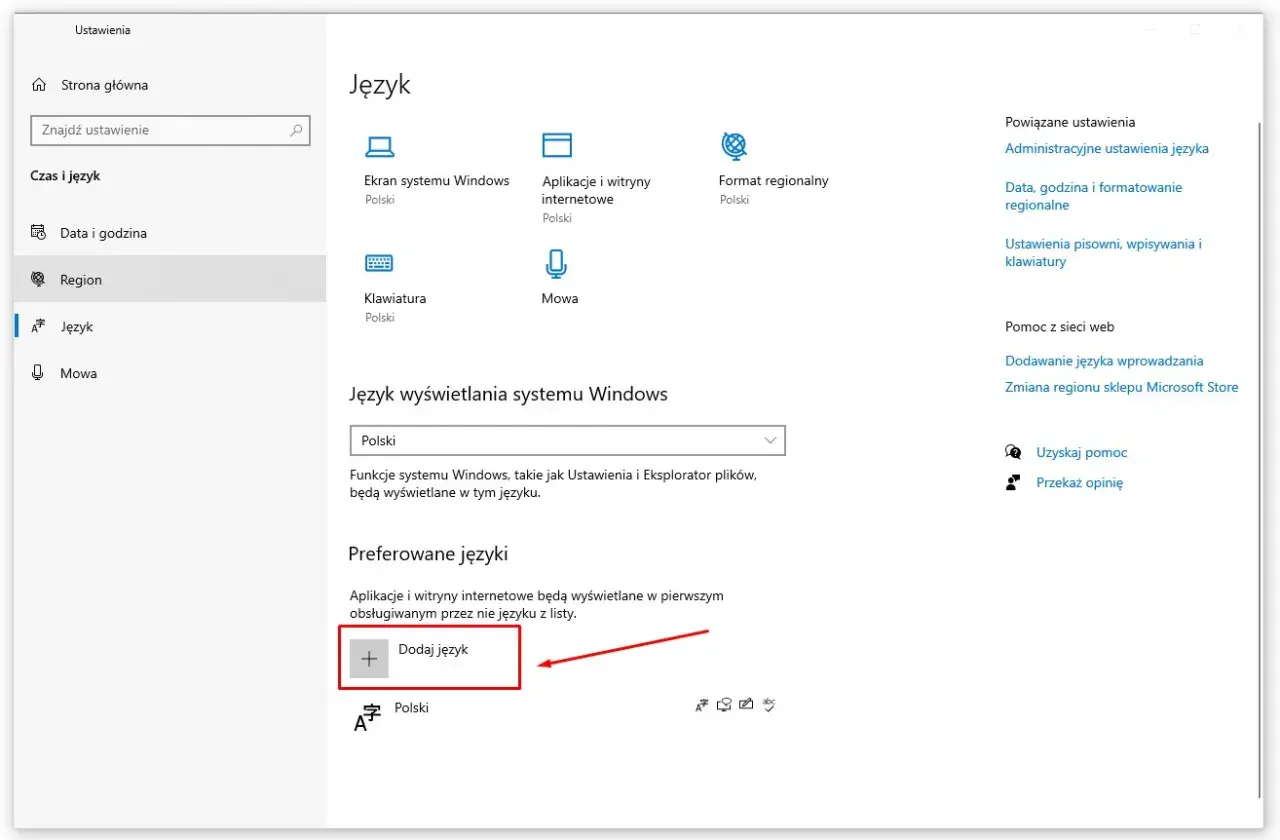Click the plus icon for Dodaj język
1280x840 pixels.
click(x=369, y=659)
